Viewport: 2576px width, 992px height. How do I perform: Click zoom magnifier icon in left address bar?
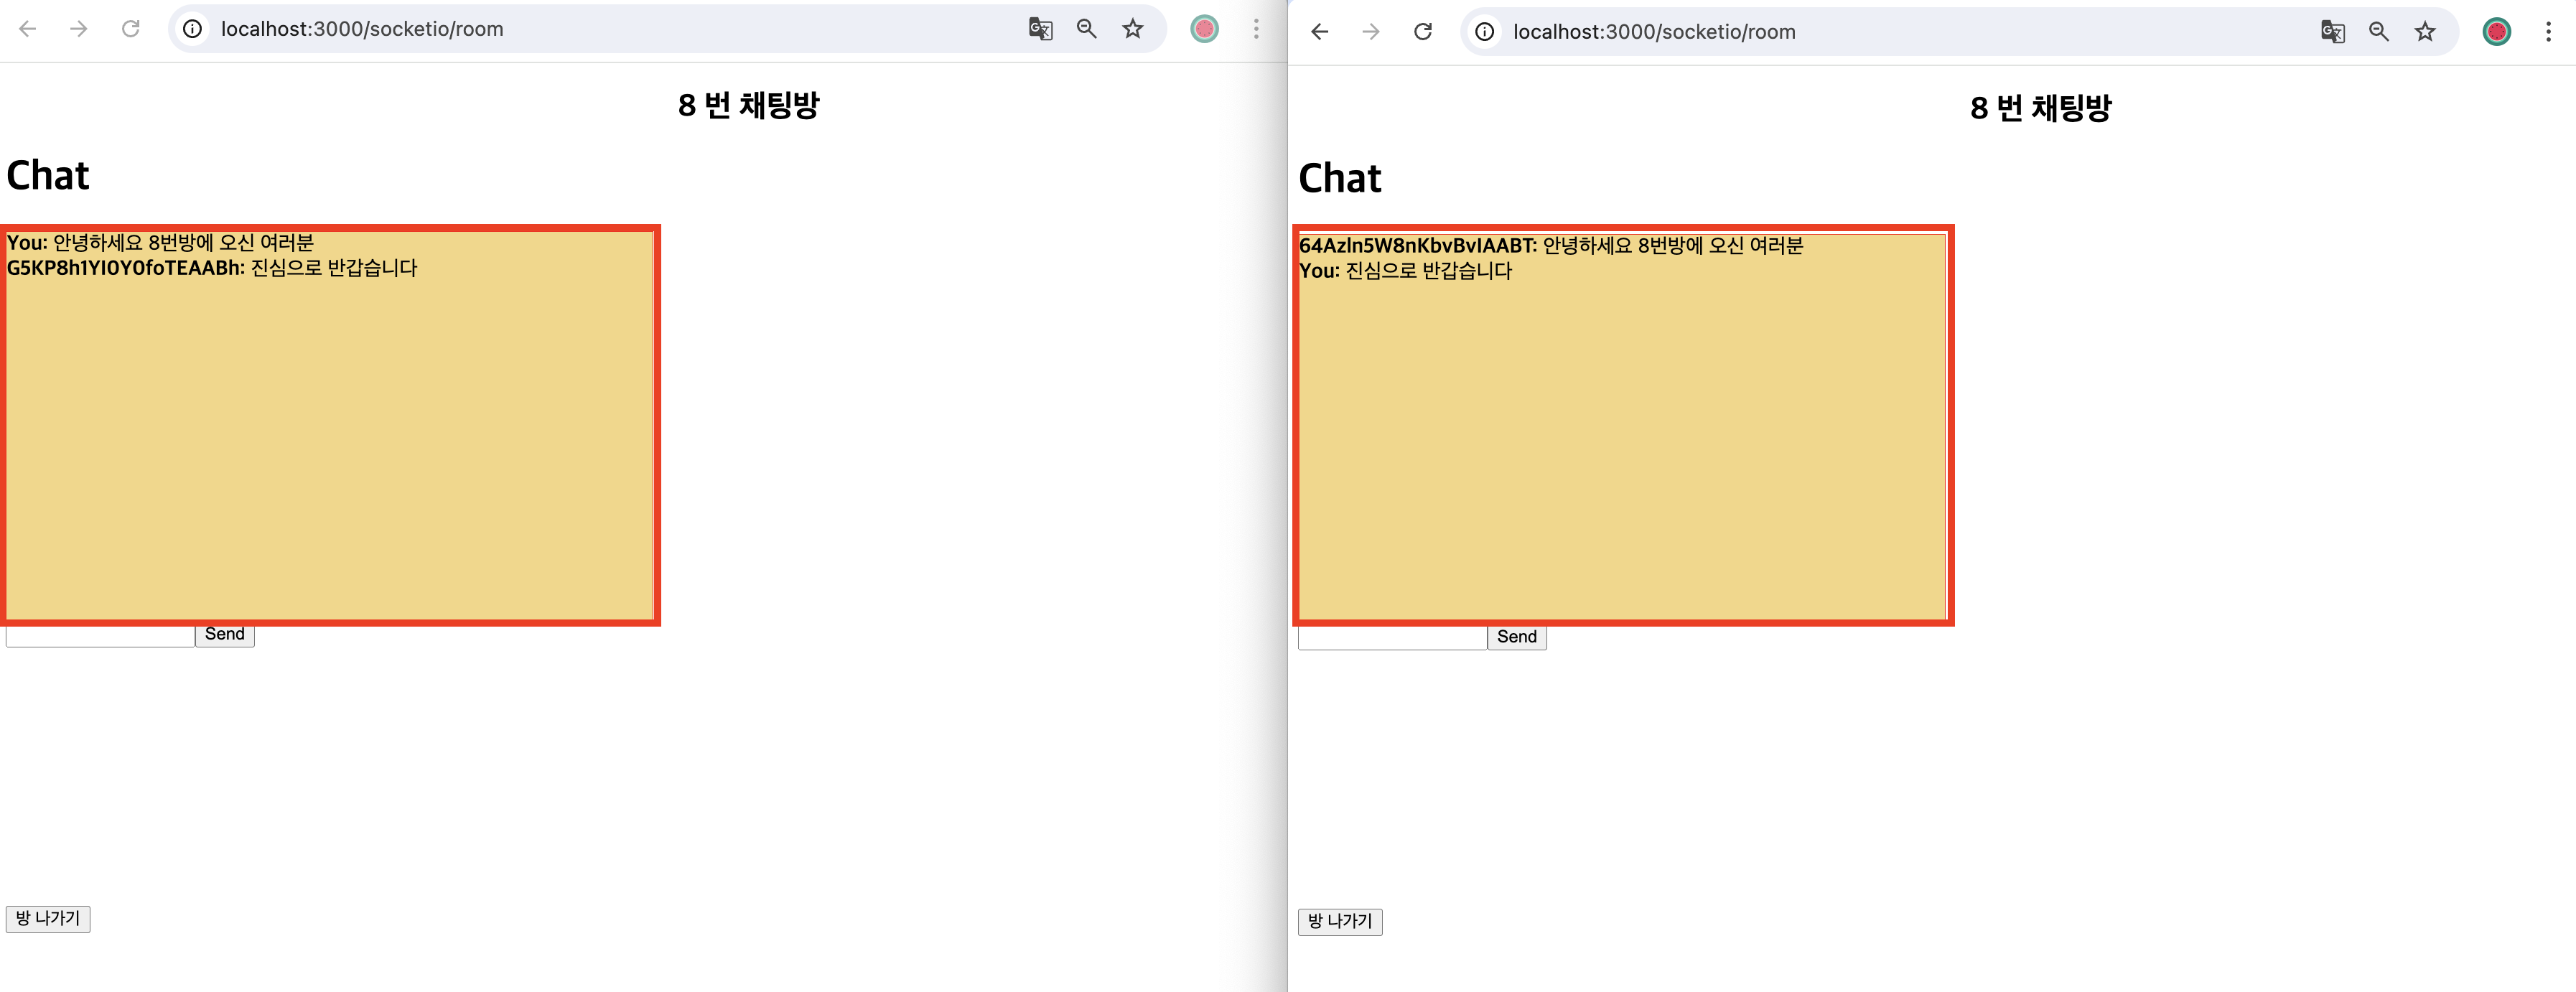point(1086,29)
